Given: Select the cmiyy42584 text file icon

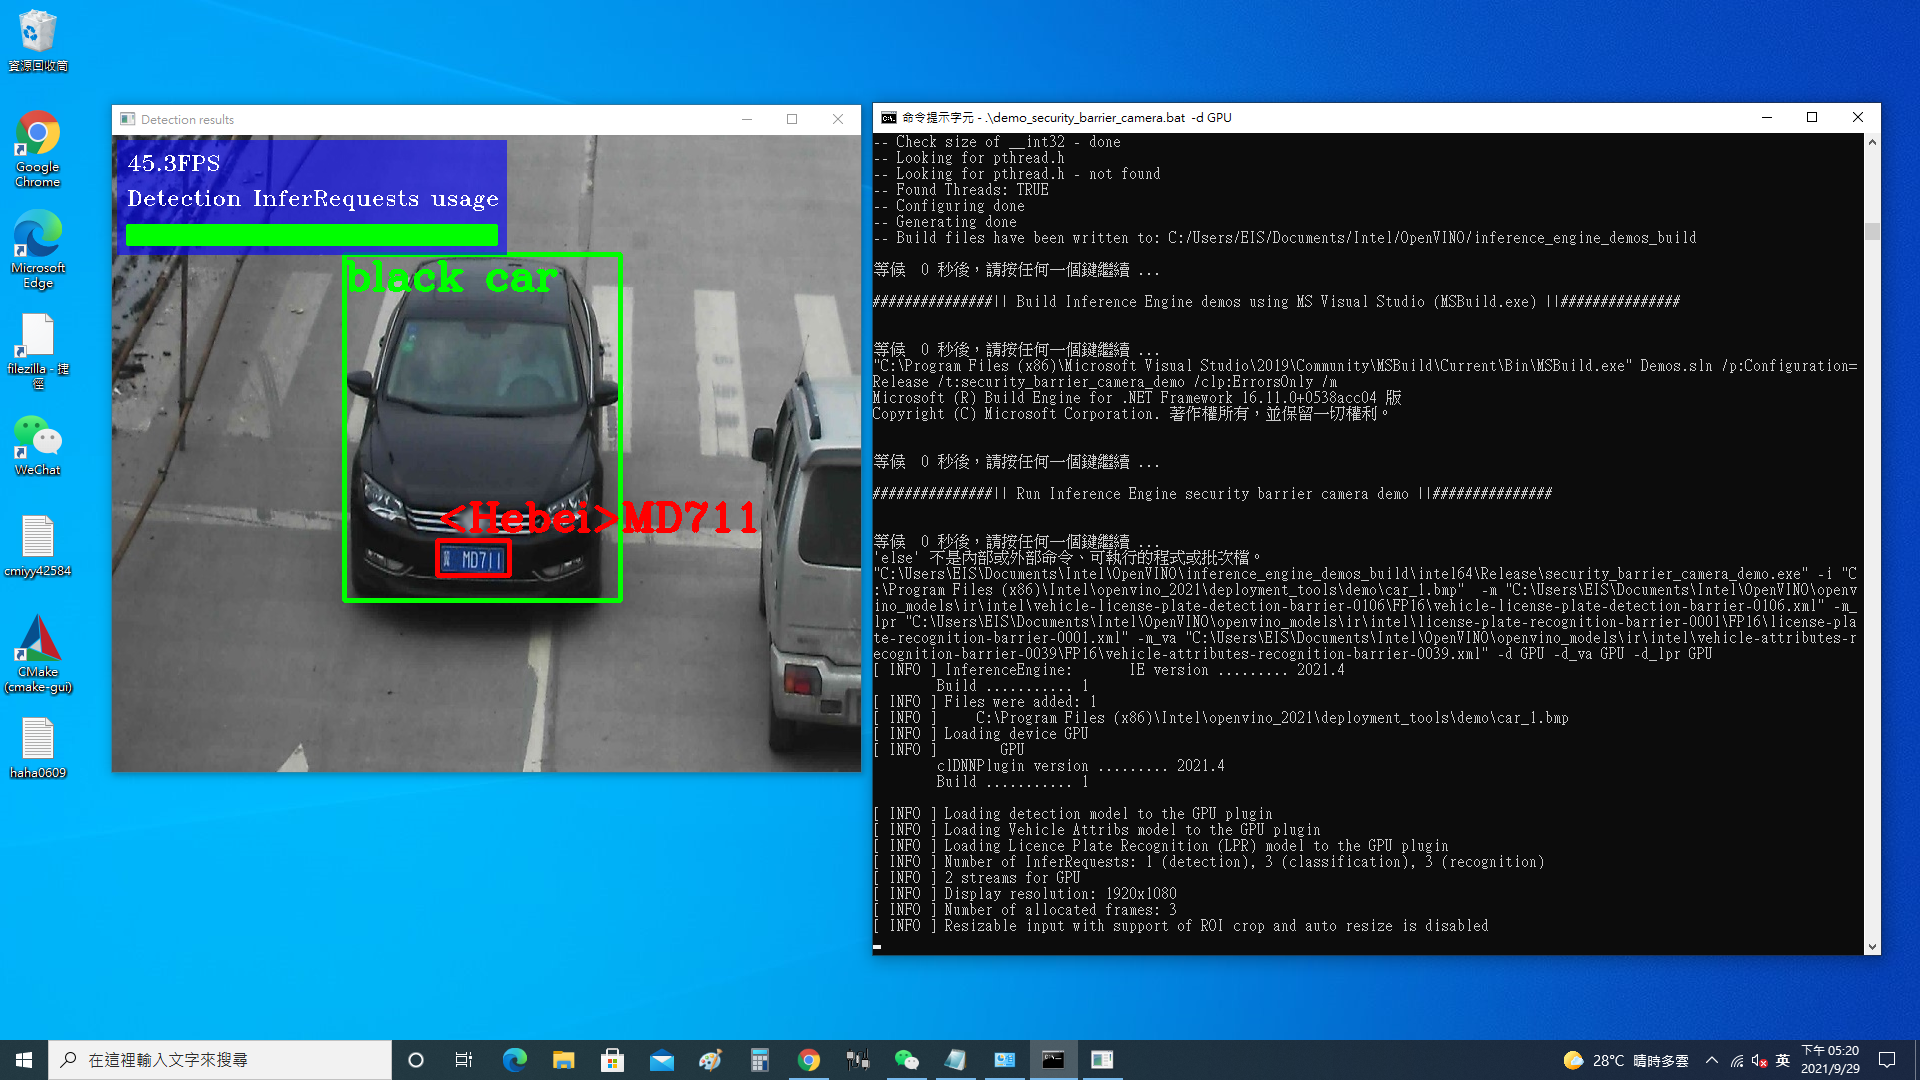Looking at the screenshot, I should [38, 546].
